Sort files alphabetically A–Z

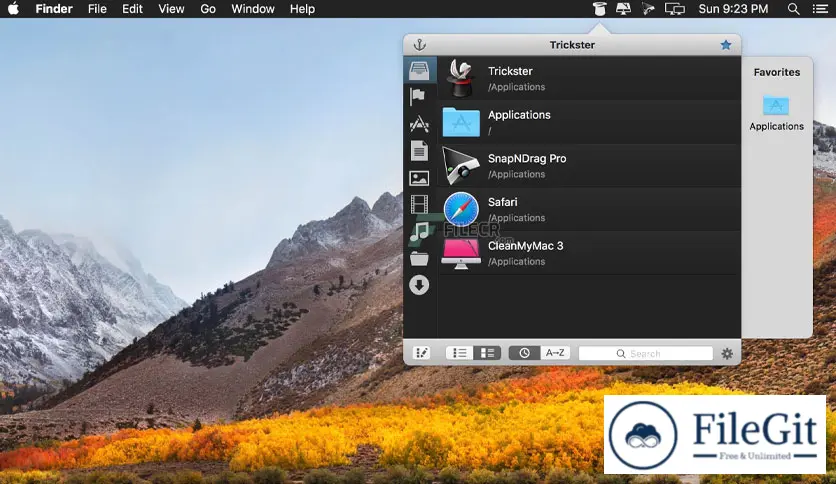click(x=555, y=353)
